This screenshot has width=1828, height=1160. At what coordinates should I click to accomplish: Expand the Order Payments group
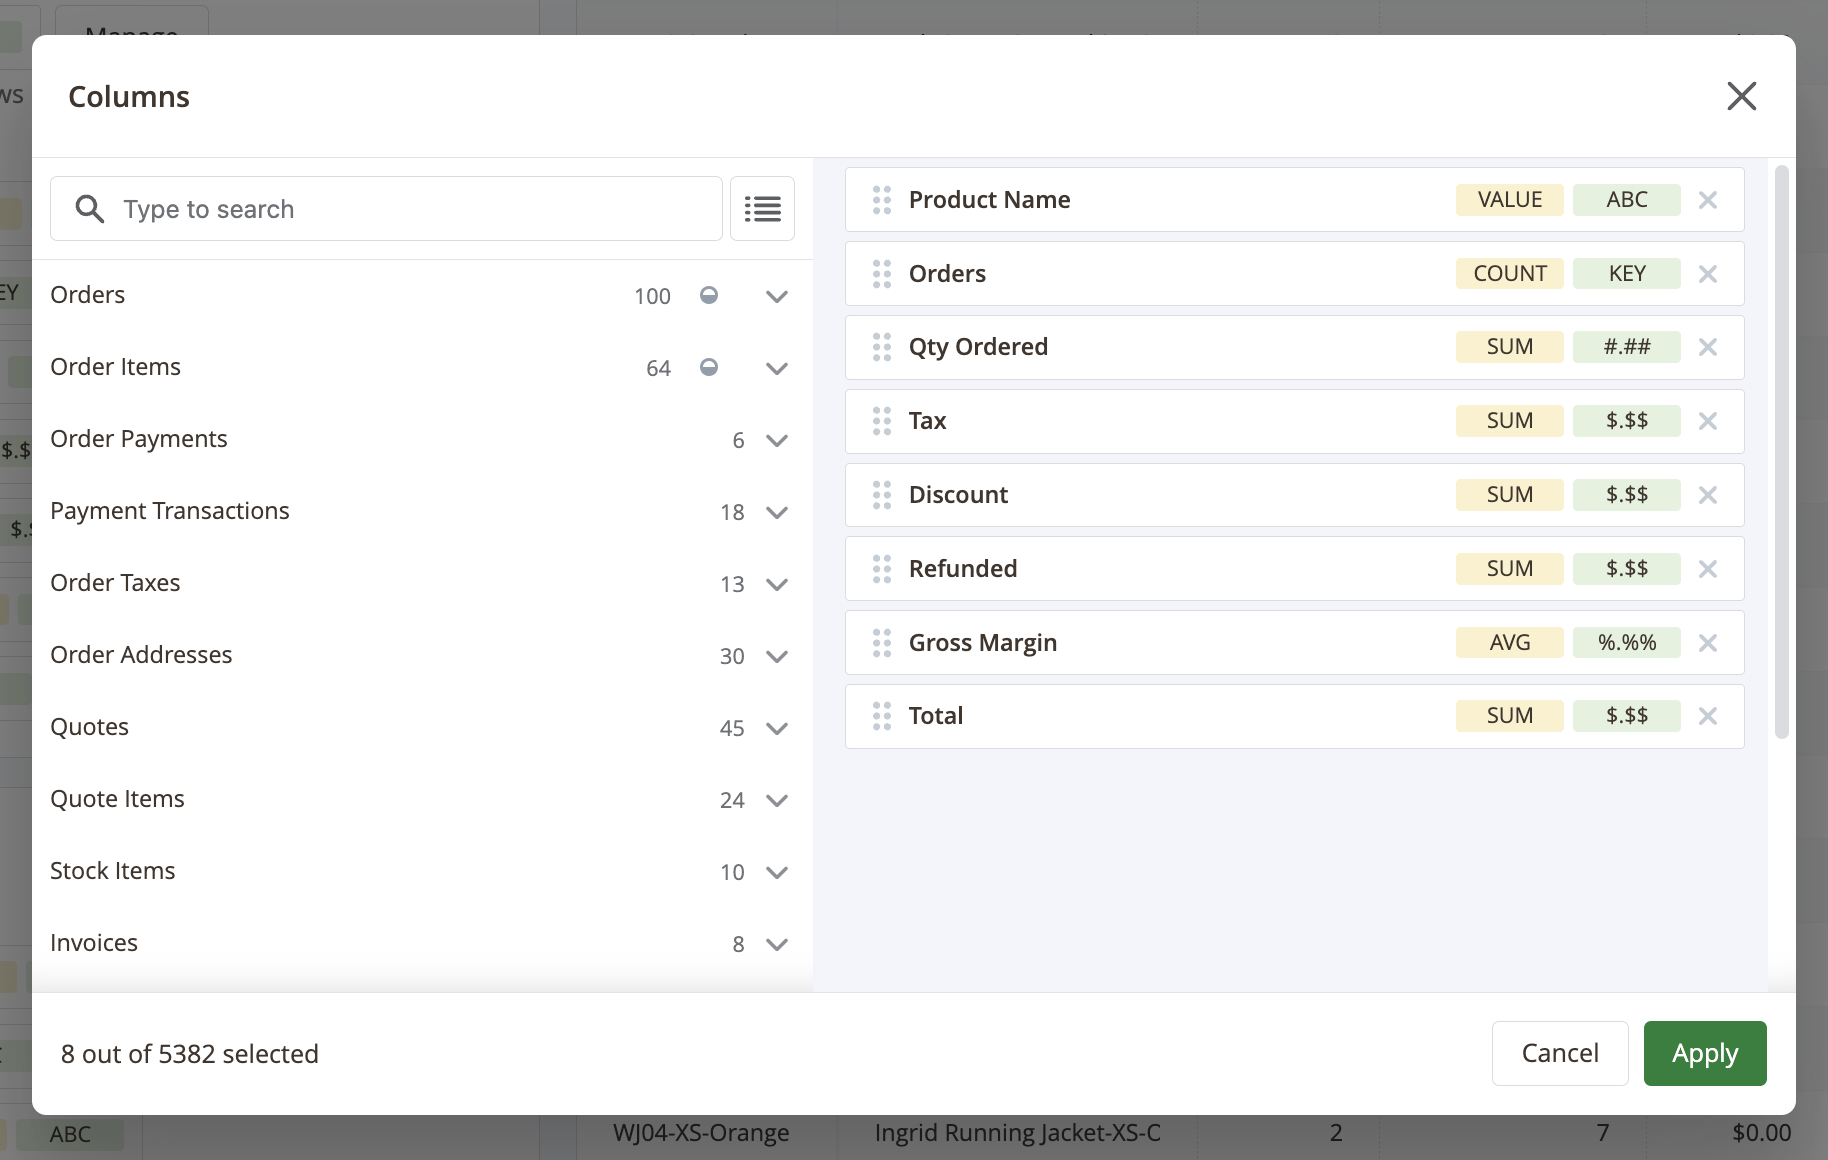tap(777, 440)
